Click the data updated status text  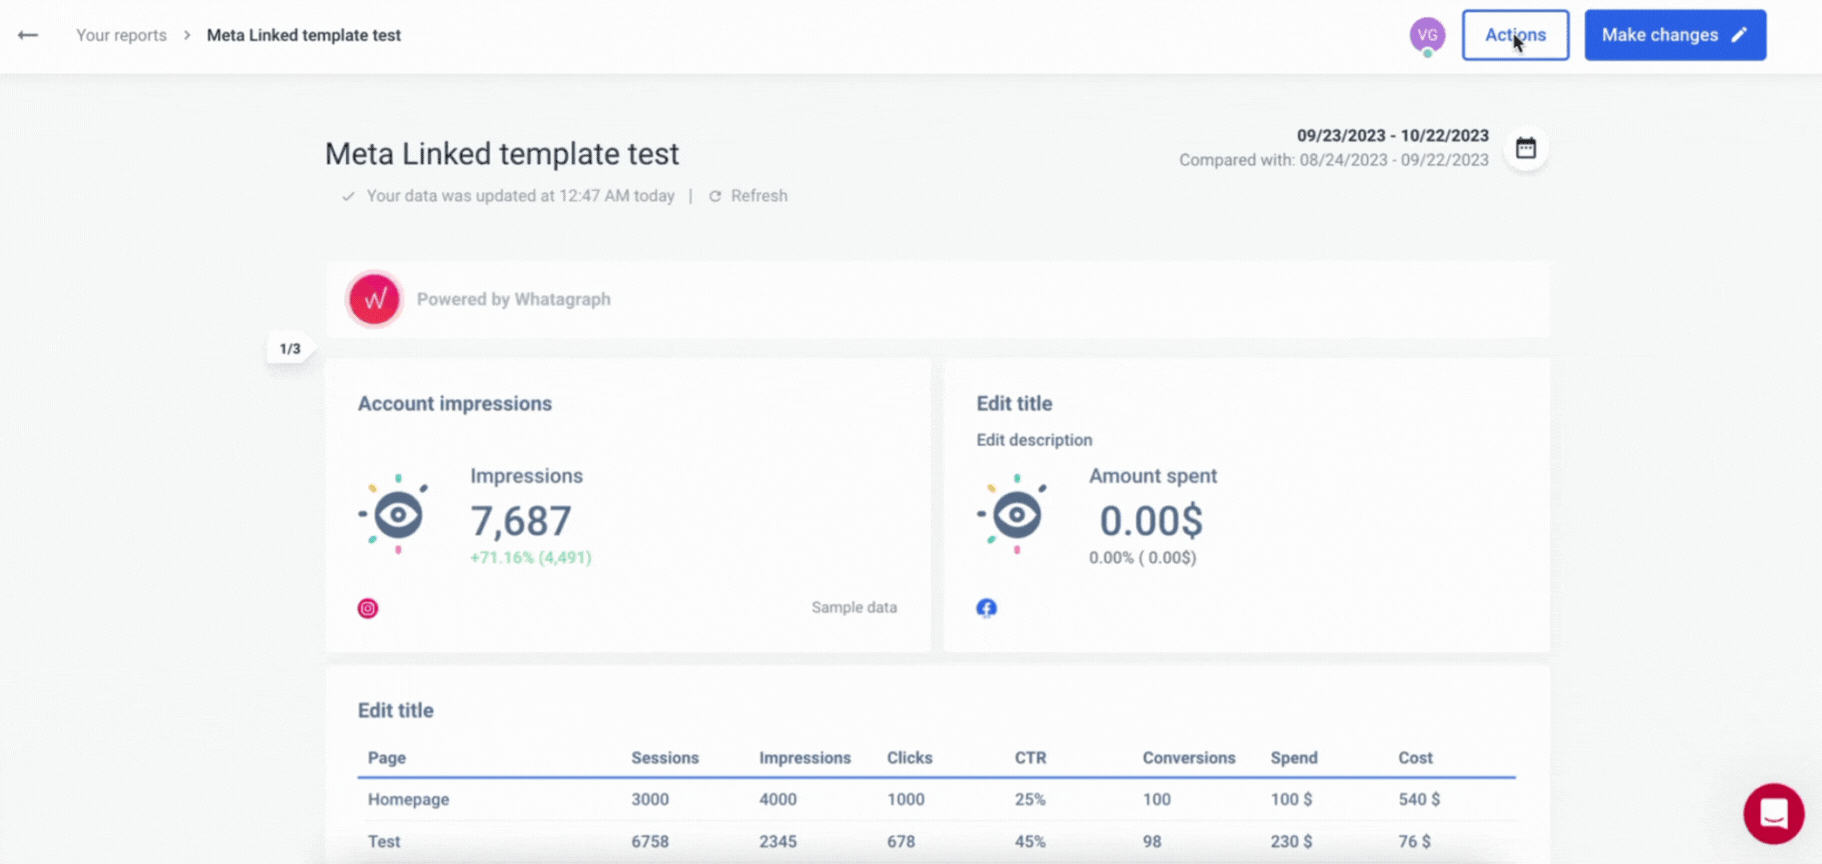point(520,196)
